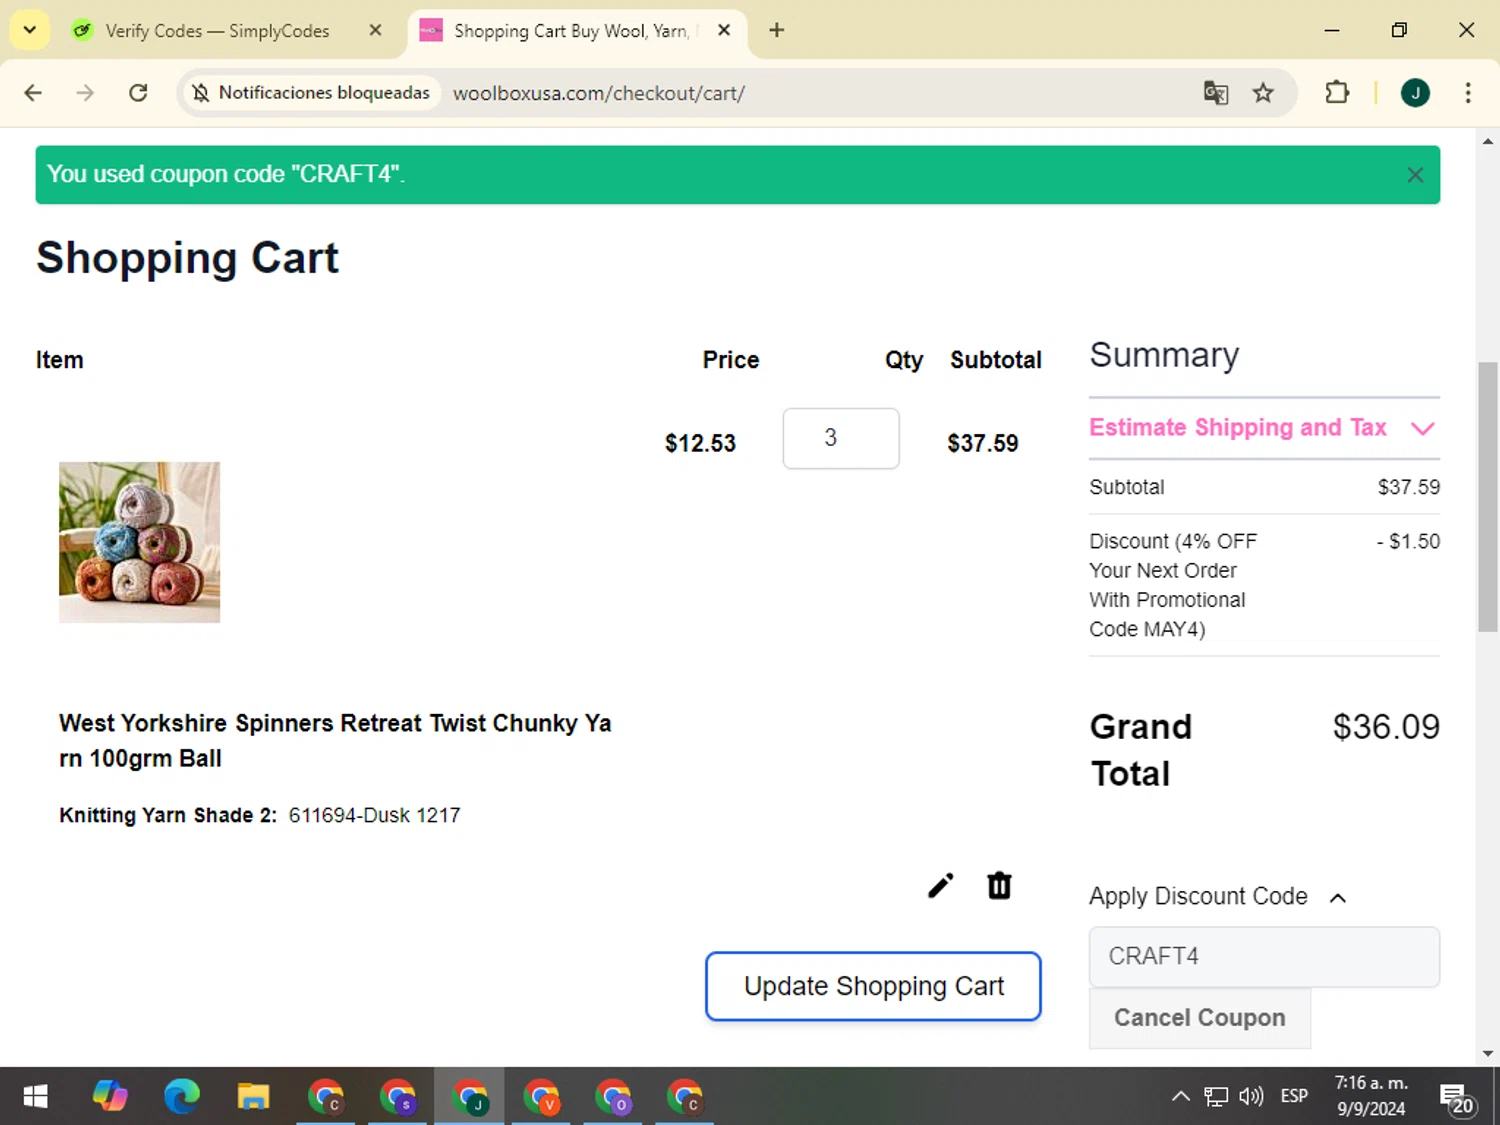The image size is (1500, 1125).
Task: Close the Verify Codes SimplyCodes tab
Action: tap(375, 30)
